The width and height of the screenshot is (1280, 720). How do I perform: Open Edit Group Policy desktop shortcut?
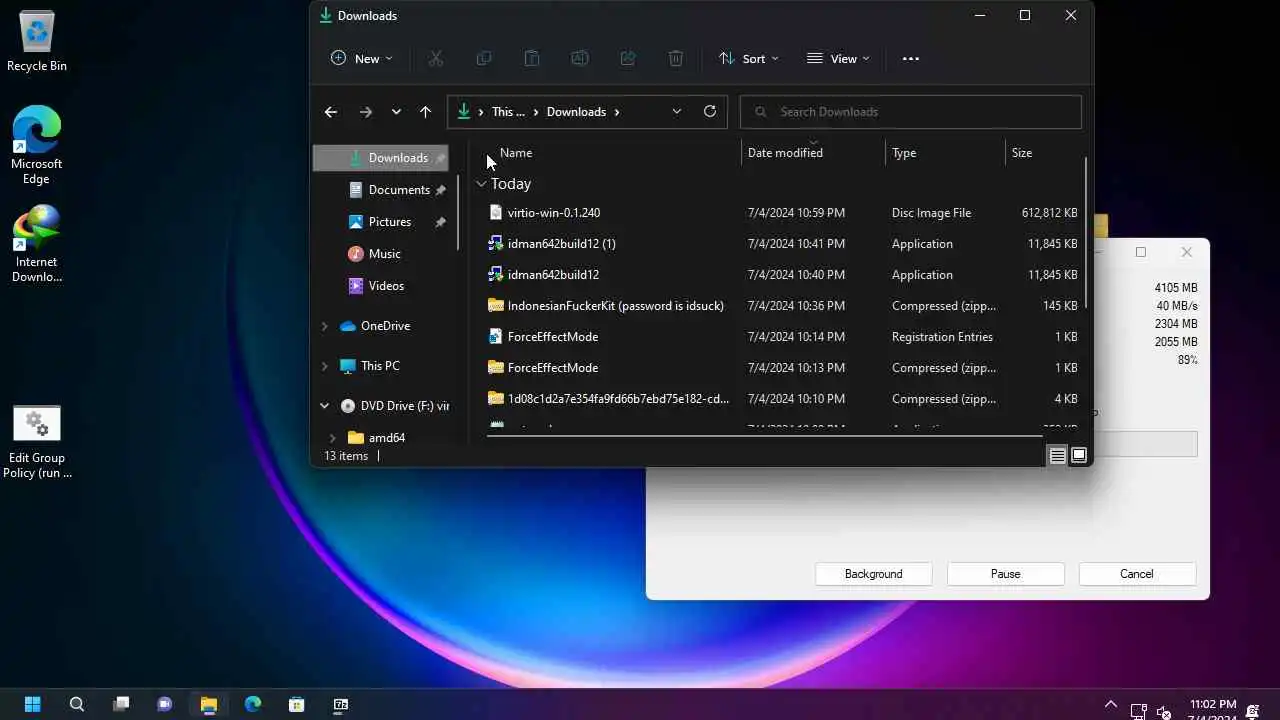pos(37,442)
